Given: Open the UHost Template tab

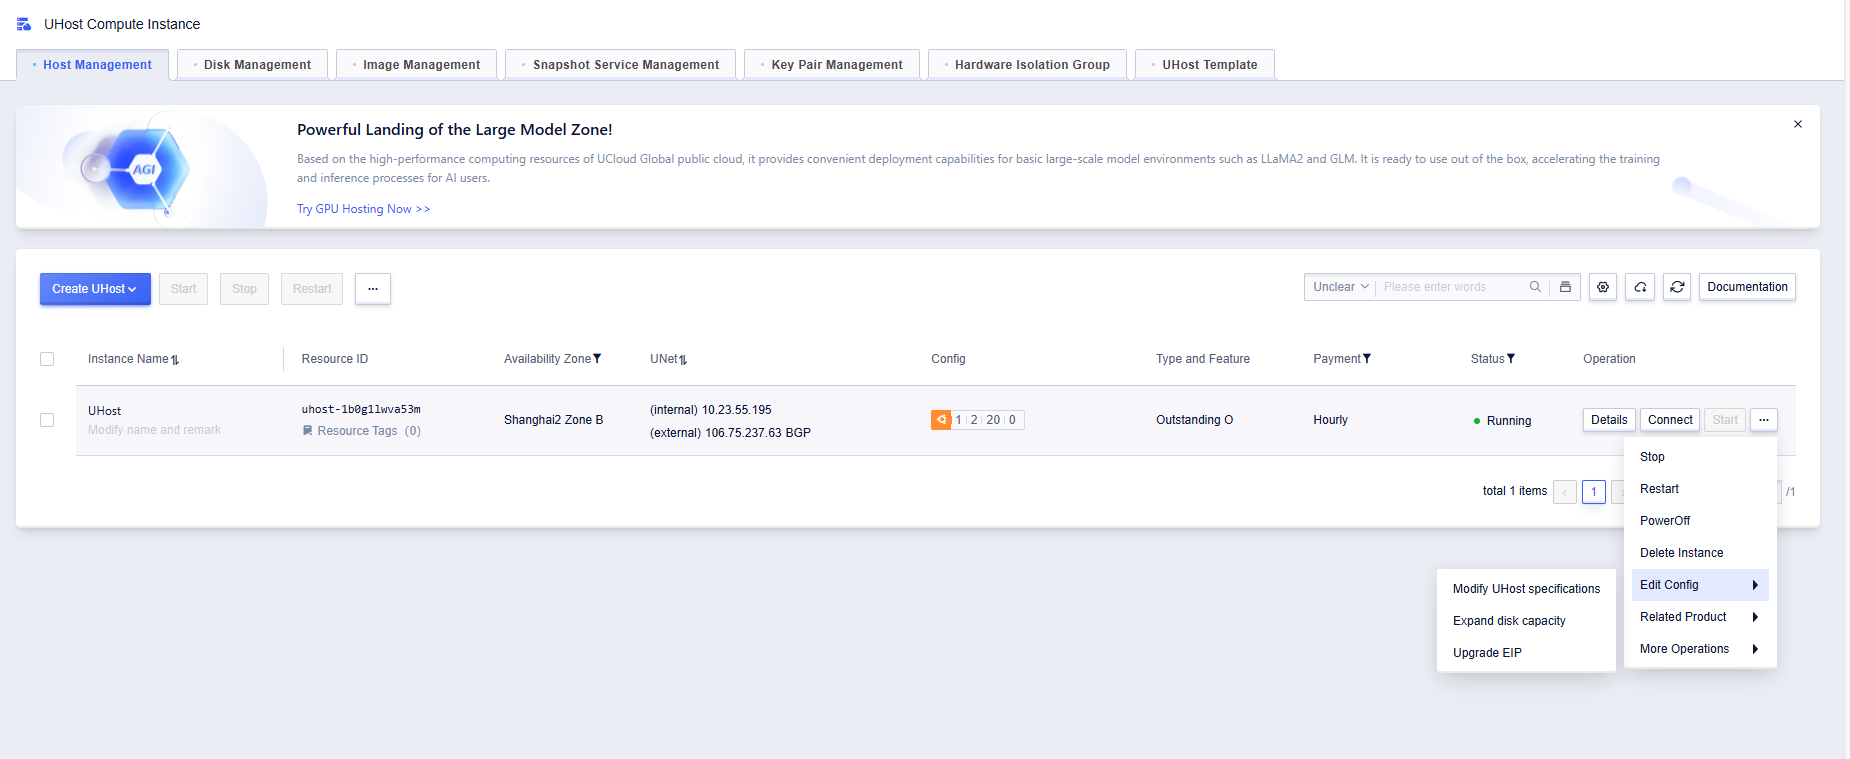Looking at the screenshot, I should [x=1205, y=65].
